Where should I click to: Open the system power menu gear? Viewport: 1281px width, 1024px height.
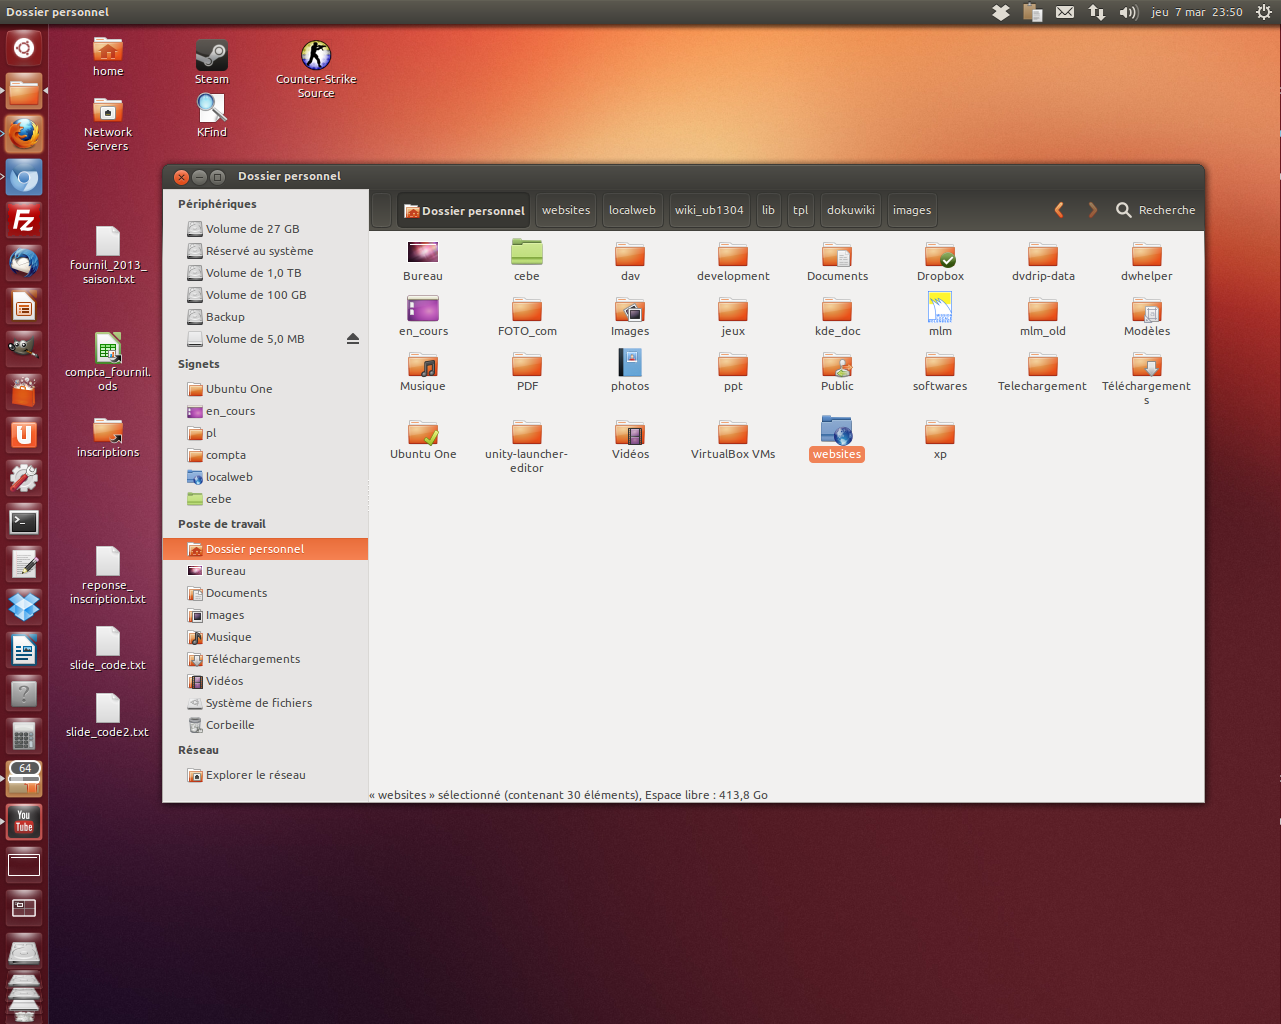(x=1263, y=12)
